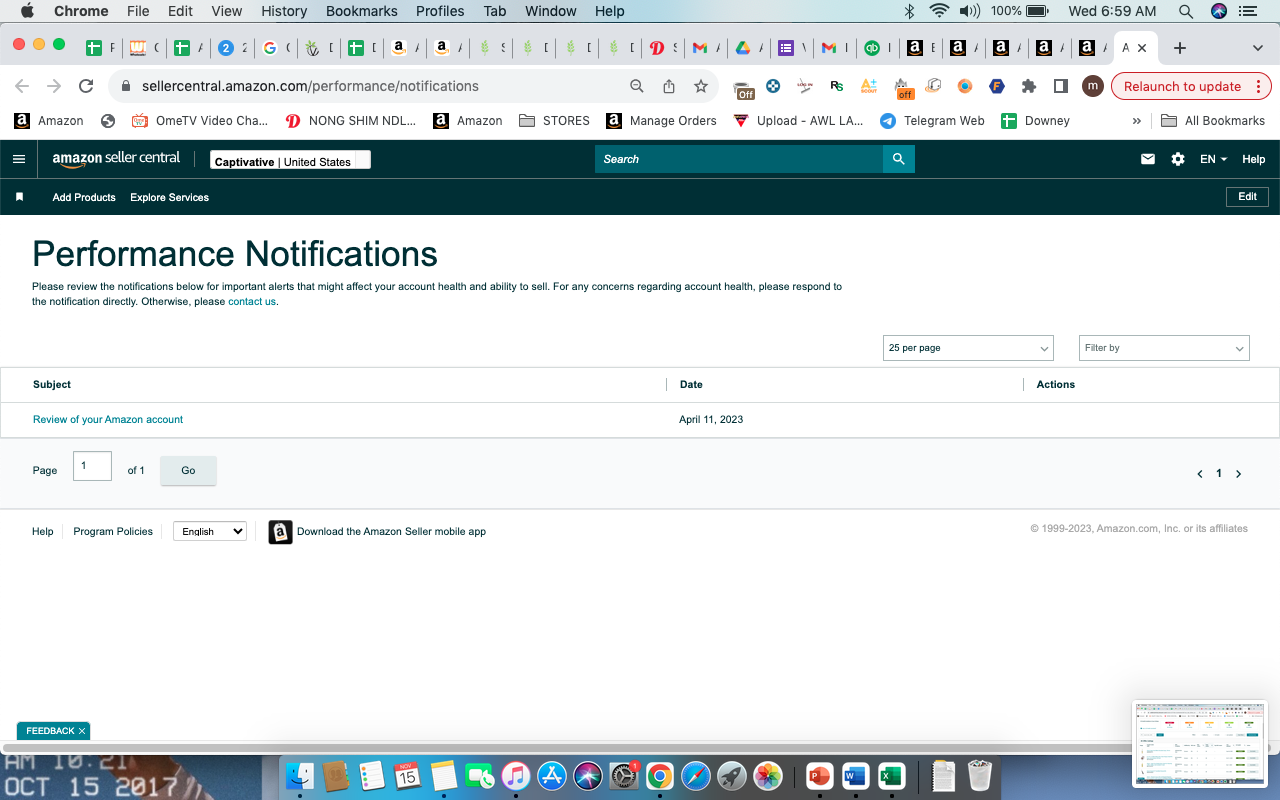The width and height of the screenshot is (1280, 800).
Task: Toggle Chrome side panel icon
Action: pos(1061,86)
